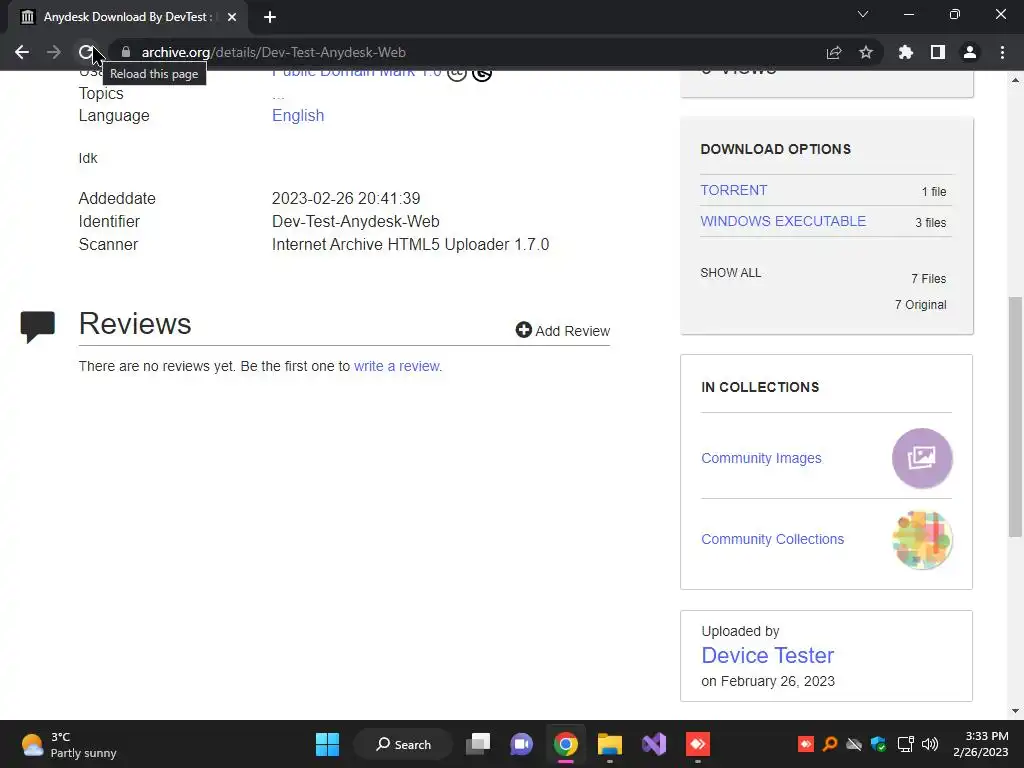
Task: Click the '7 Original' count text
Action: [x=920, y=305]
